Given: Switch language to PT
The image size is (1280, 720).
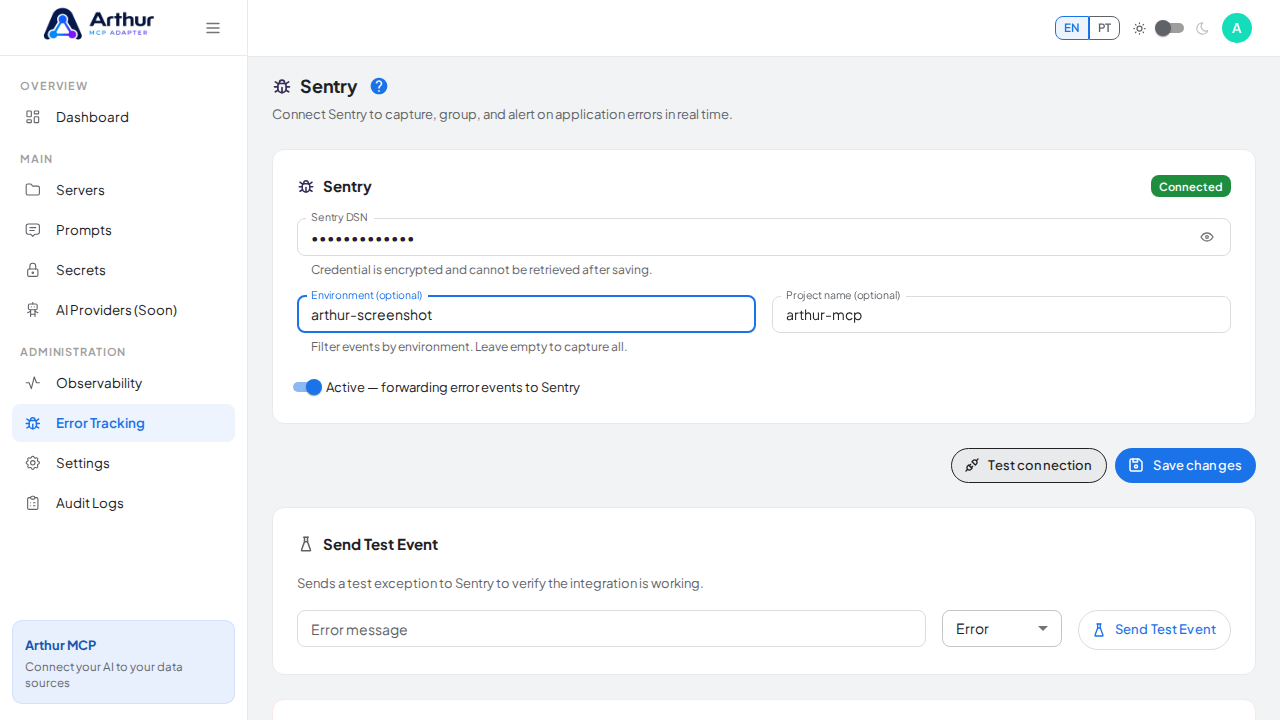Looking at the screenshot, I should [x=1104, y=28].
